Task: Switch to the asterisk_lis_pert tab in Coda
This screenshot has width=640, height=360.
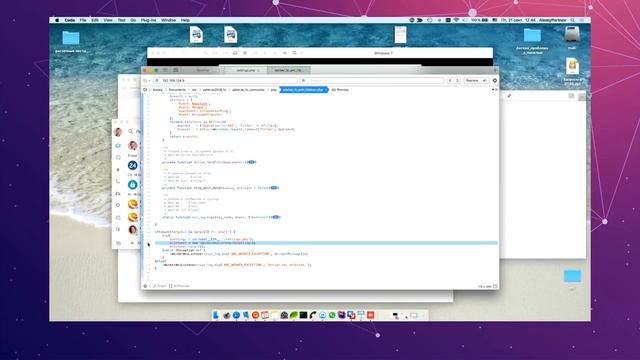Action: coord(288,70)
